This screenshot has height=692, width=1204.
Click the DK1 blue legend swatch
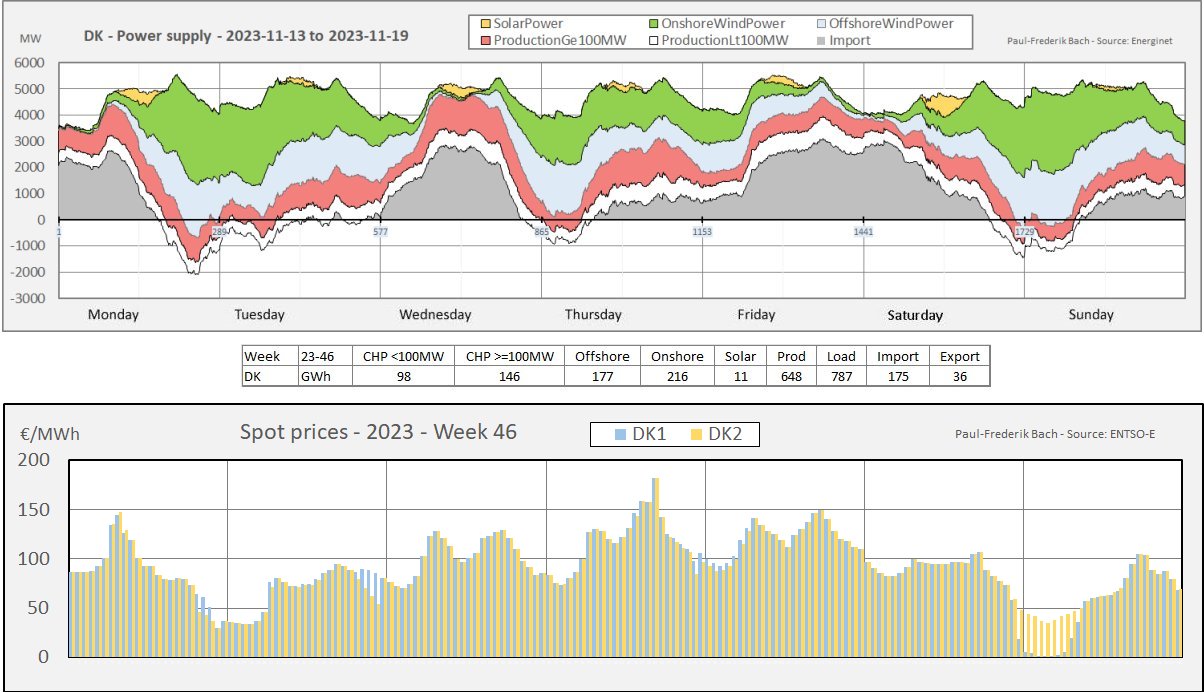(x=621, y=434)
